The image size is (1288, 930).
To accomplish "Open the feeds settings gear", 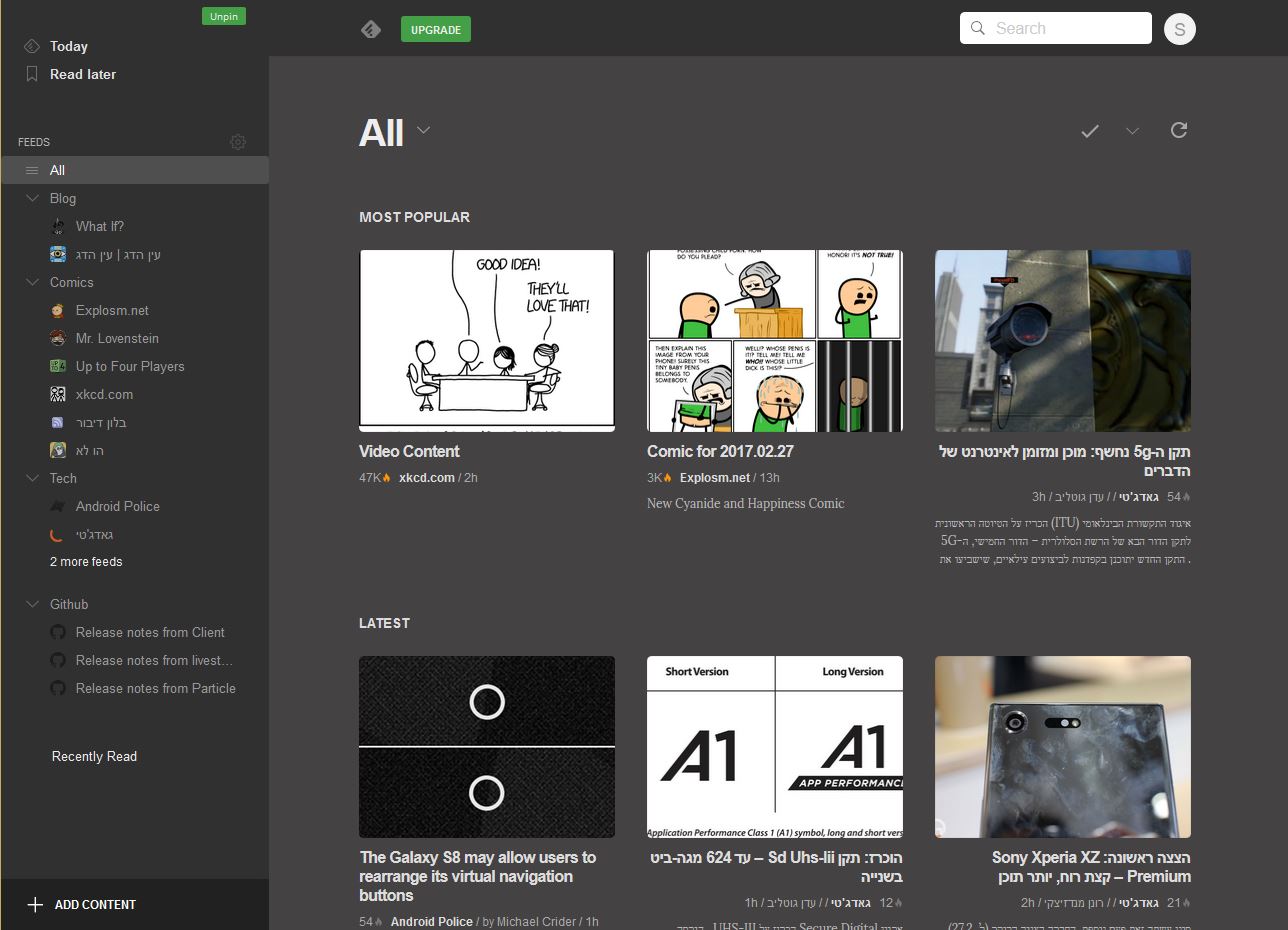I will tap(238, 142).
